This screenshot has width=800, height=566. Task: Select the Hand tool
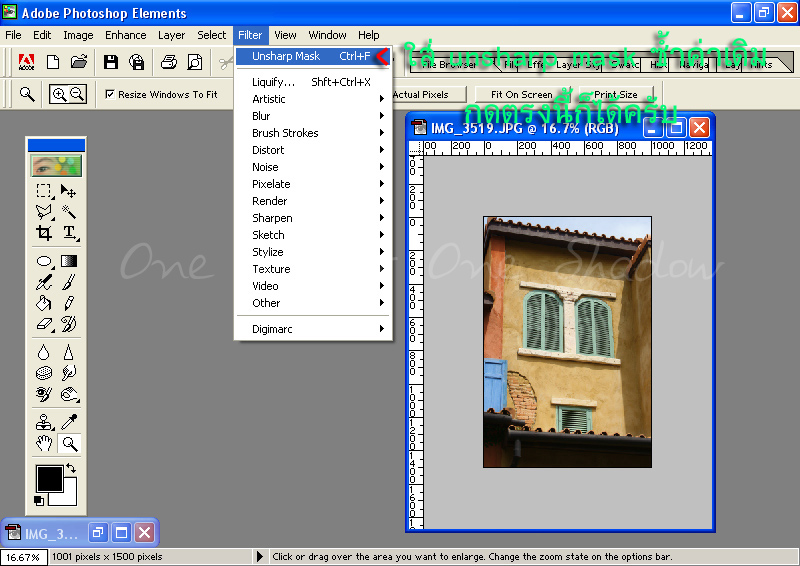(44, 444)
